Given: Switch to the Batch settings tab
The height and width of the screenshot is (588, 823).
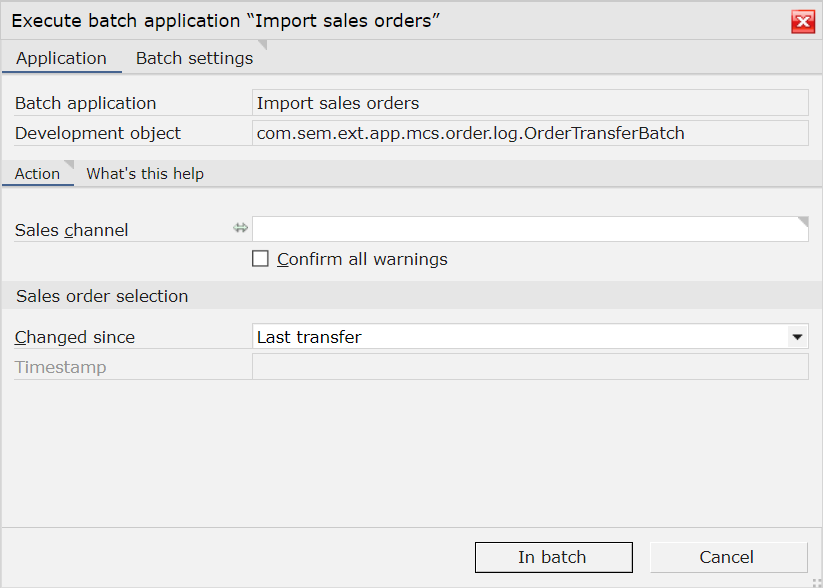Looking at the screenshot, I should click(x=194, y=58).
